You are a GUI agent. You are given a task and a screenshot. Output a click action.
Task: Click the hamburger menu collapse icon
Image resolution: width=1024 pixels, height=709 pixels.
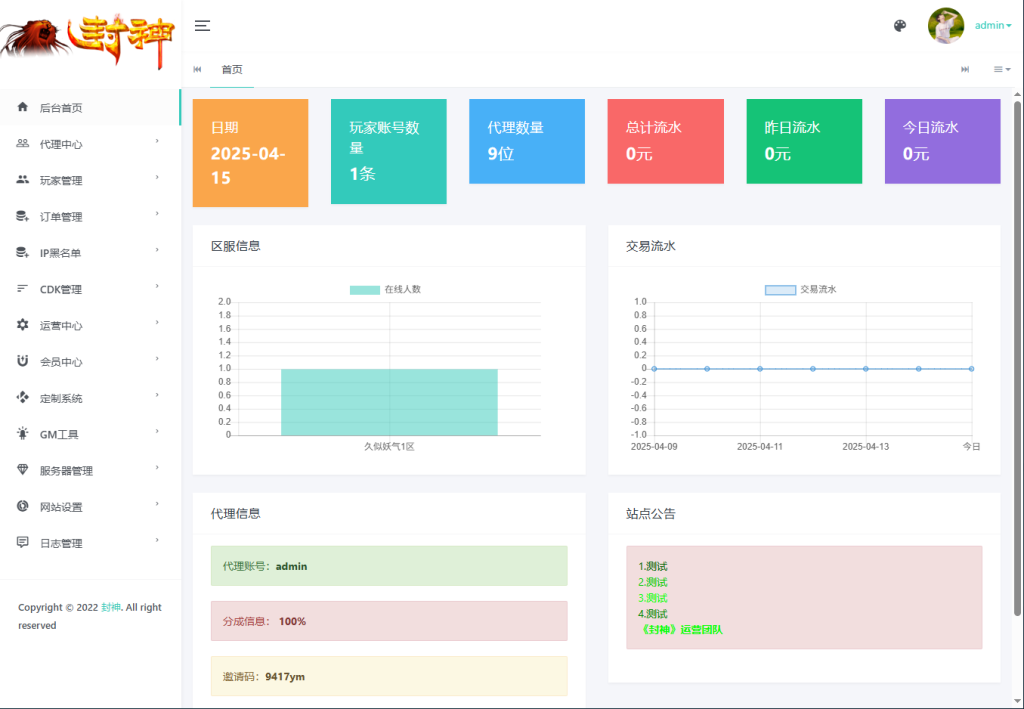(x=202, y=26)
